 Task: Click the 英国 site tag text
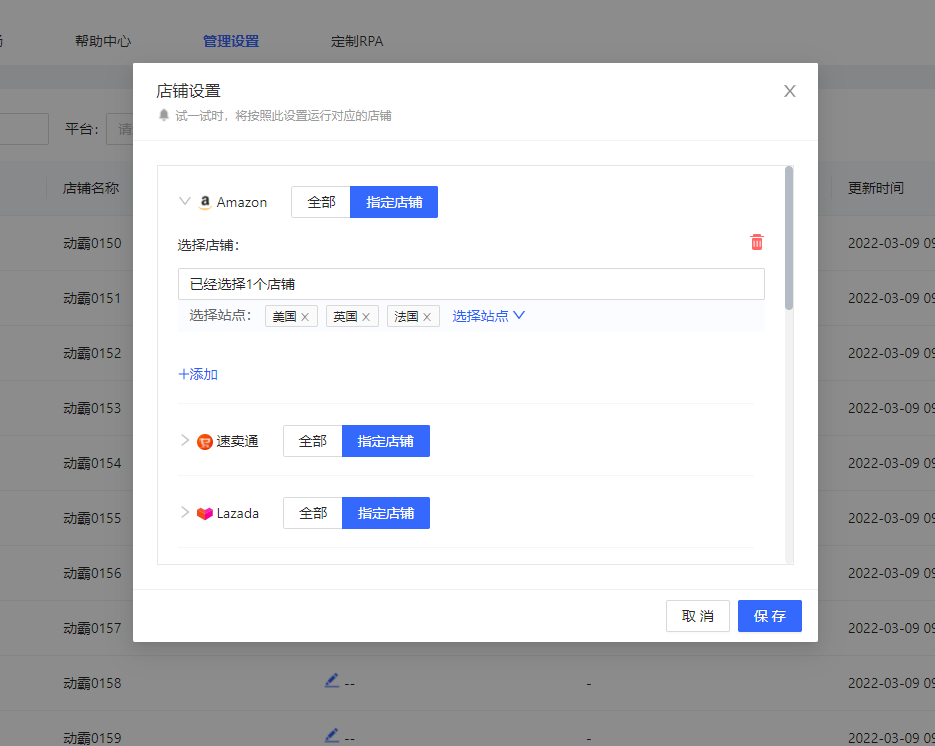coord(345,317)
